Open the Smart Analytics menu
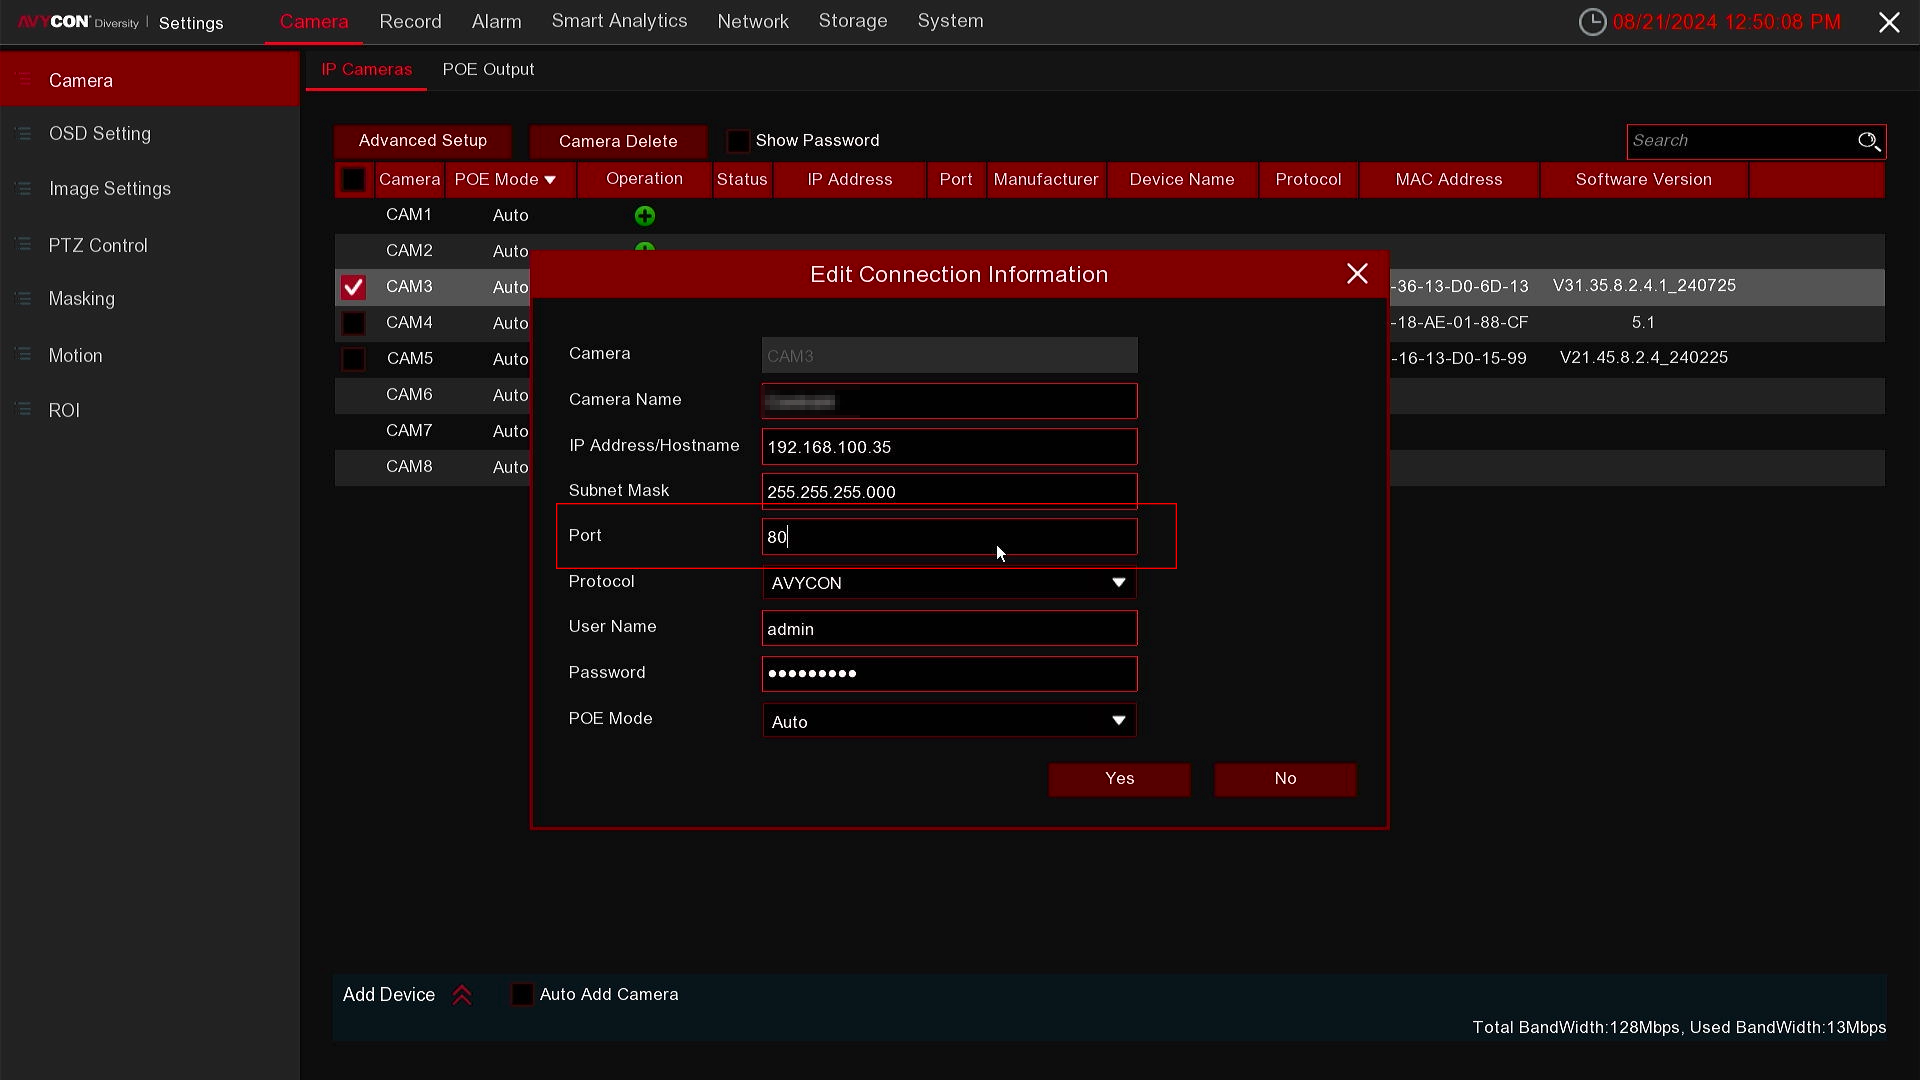 click(x=619, y=21)
